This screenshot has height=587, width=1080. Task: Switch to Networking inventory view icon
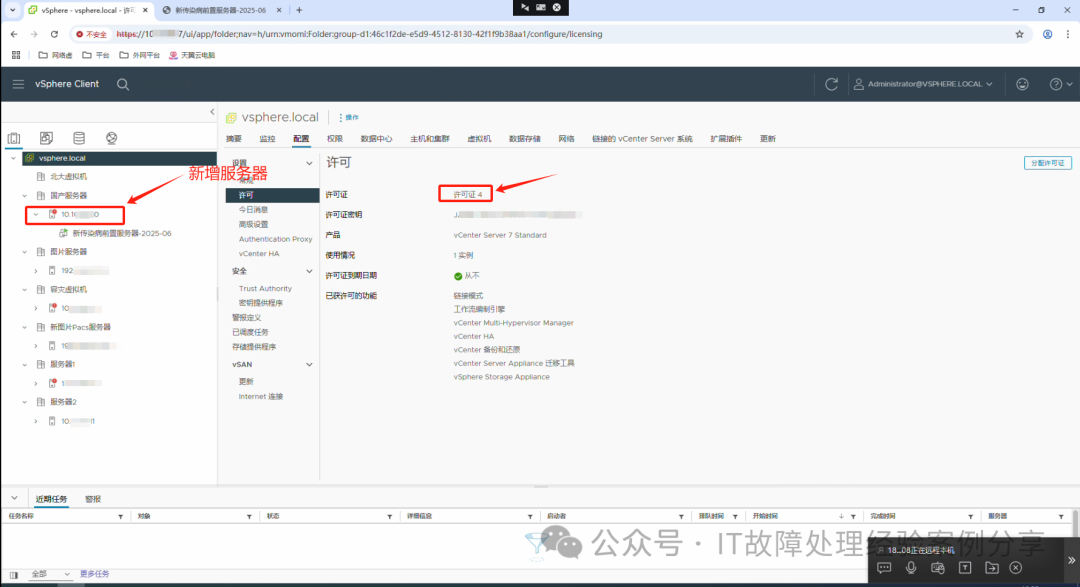click(112, 138)
